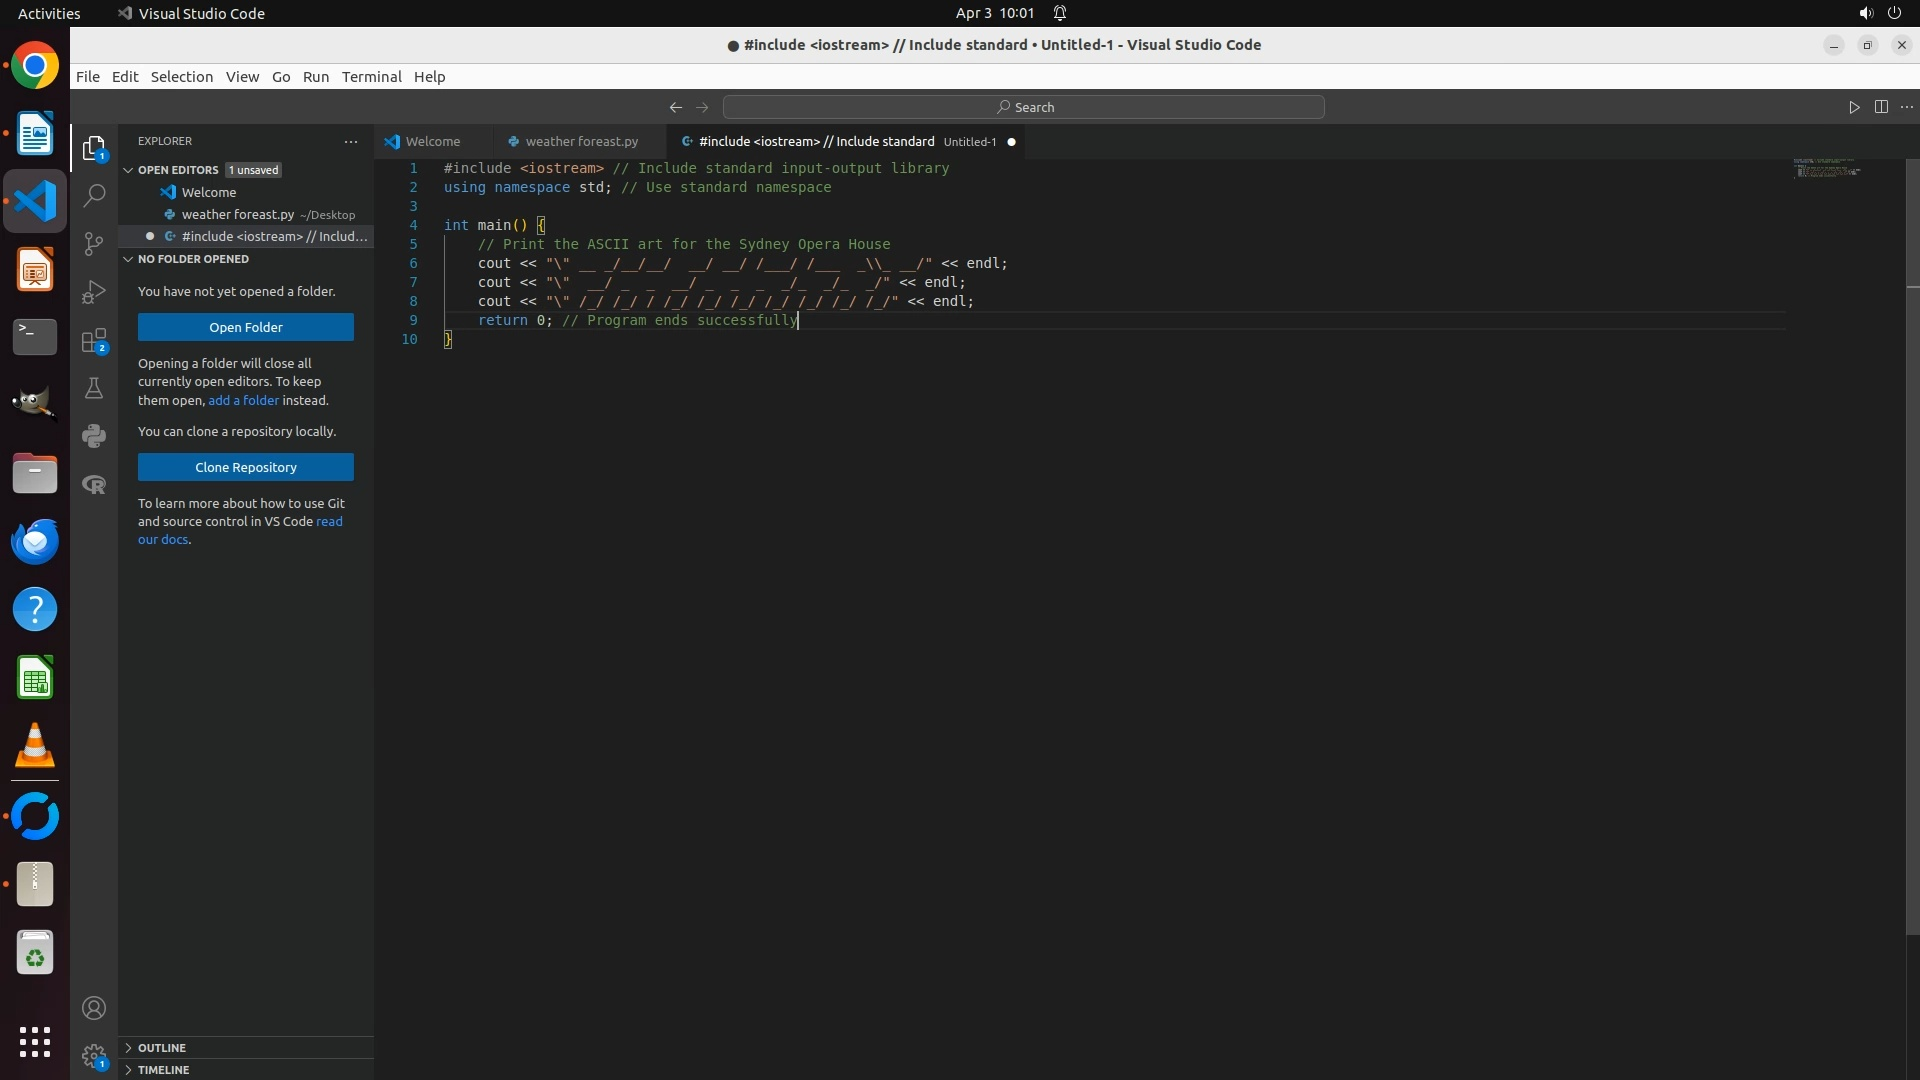Expand the Timeline section

tap(163, 1070)
